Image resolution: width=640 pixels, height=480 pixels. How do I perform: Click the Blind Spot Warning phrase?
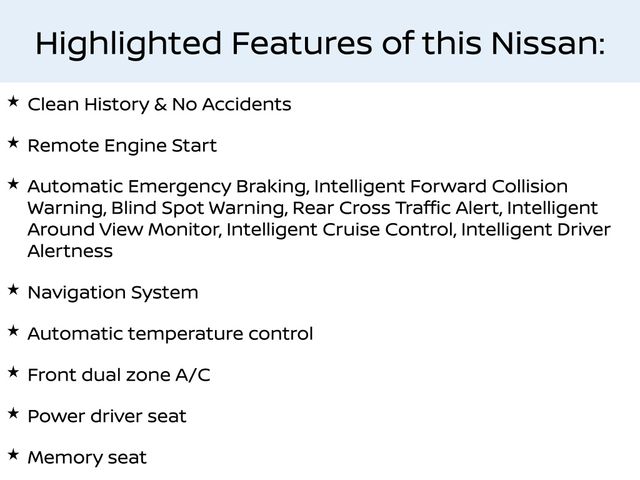[198, 208]
